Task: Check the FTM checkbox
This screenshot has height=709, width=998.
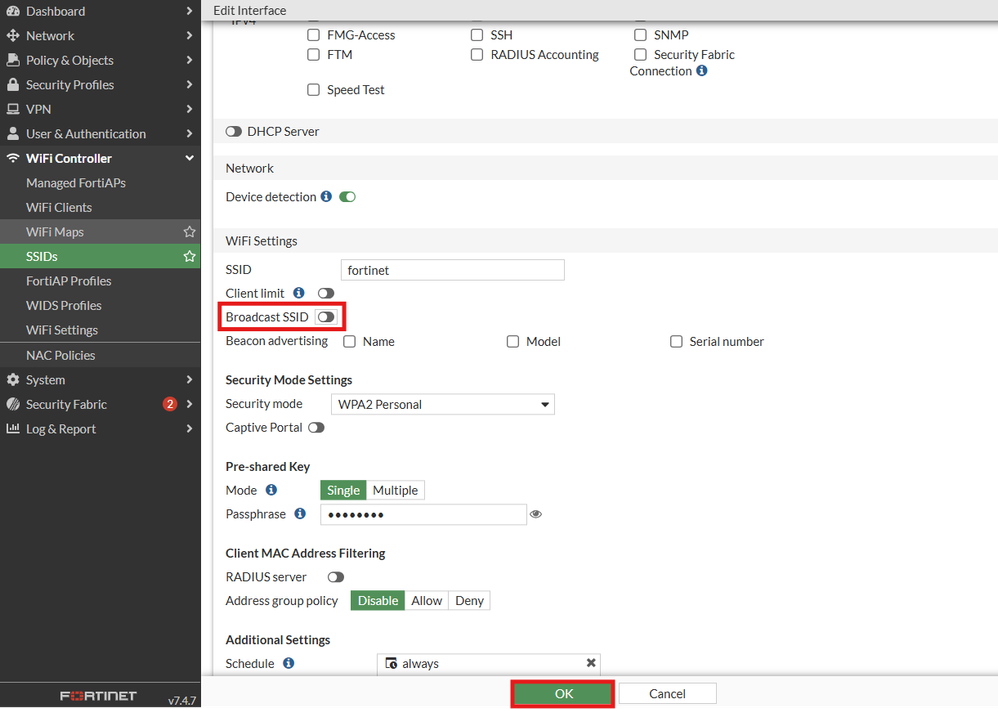Action: point(313,54)
